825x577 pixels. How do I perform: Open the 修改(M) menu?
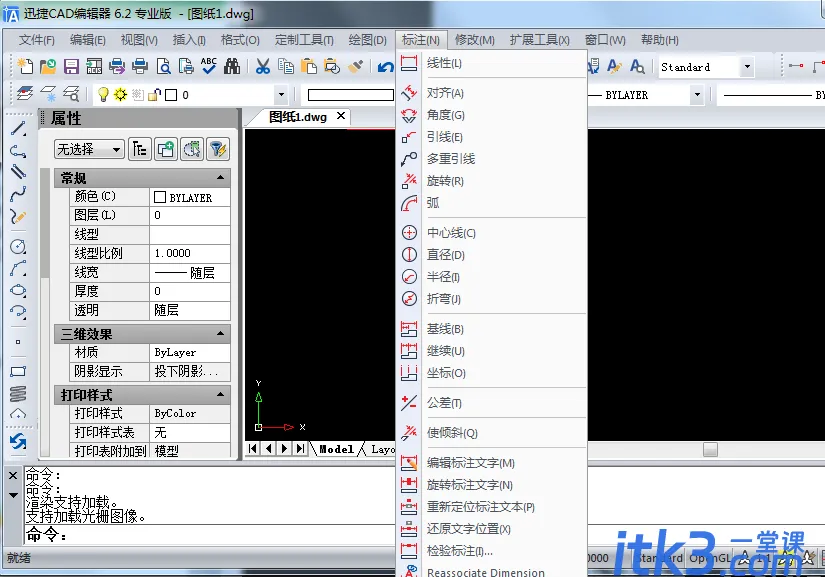coord(475,40)
